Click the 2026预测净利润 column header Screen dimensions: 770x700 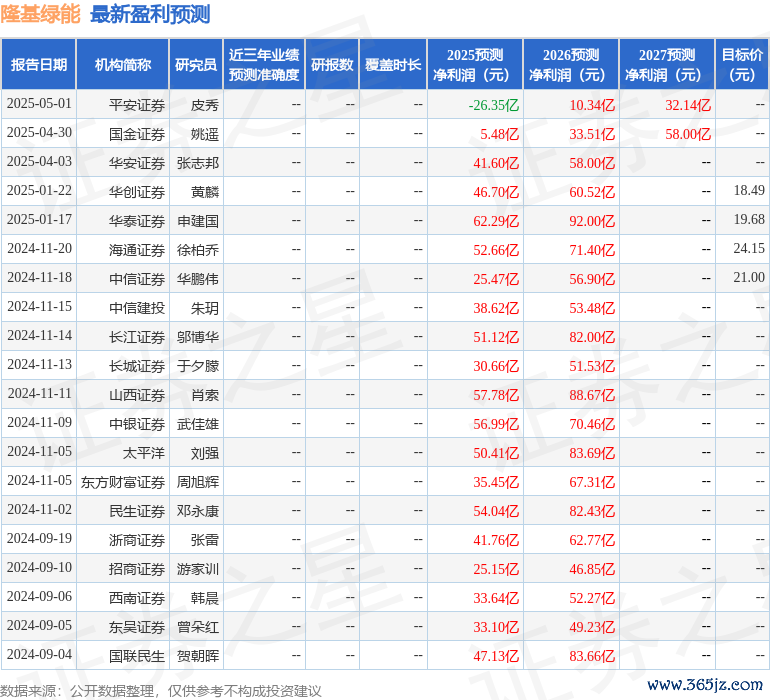tap(571, 64)
